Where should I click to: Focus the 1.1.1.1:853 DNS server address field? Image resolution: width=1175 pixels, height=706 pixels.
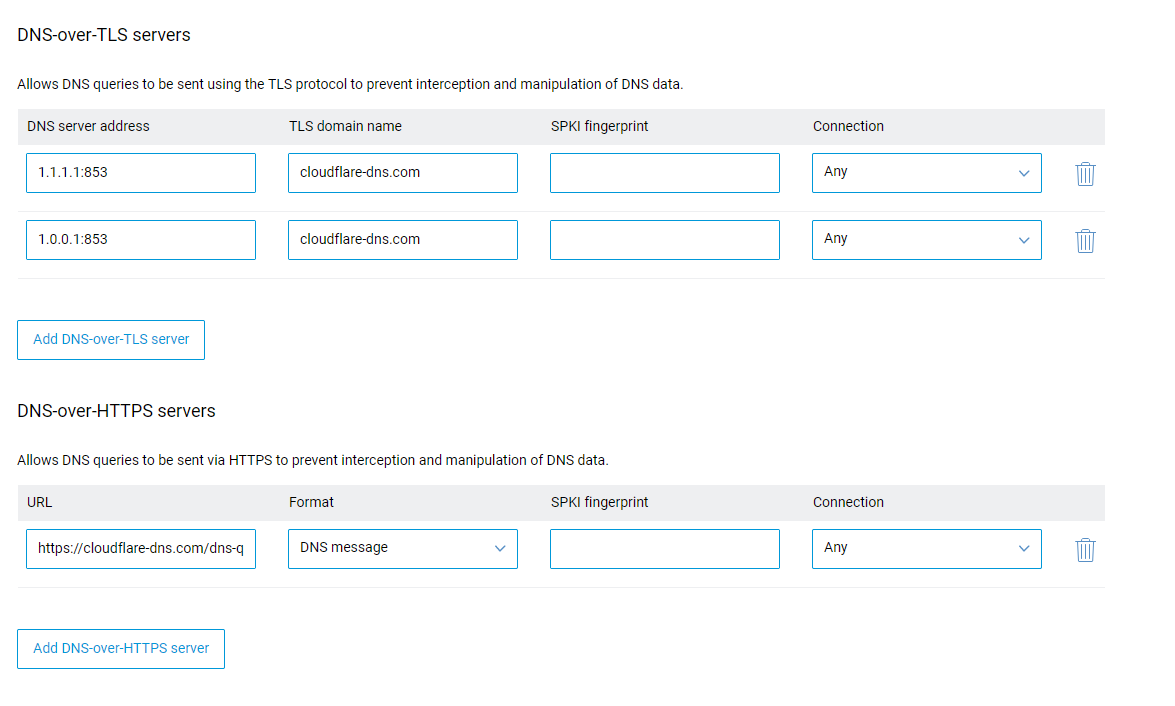[x=141, y=173]
